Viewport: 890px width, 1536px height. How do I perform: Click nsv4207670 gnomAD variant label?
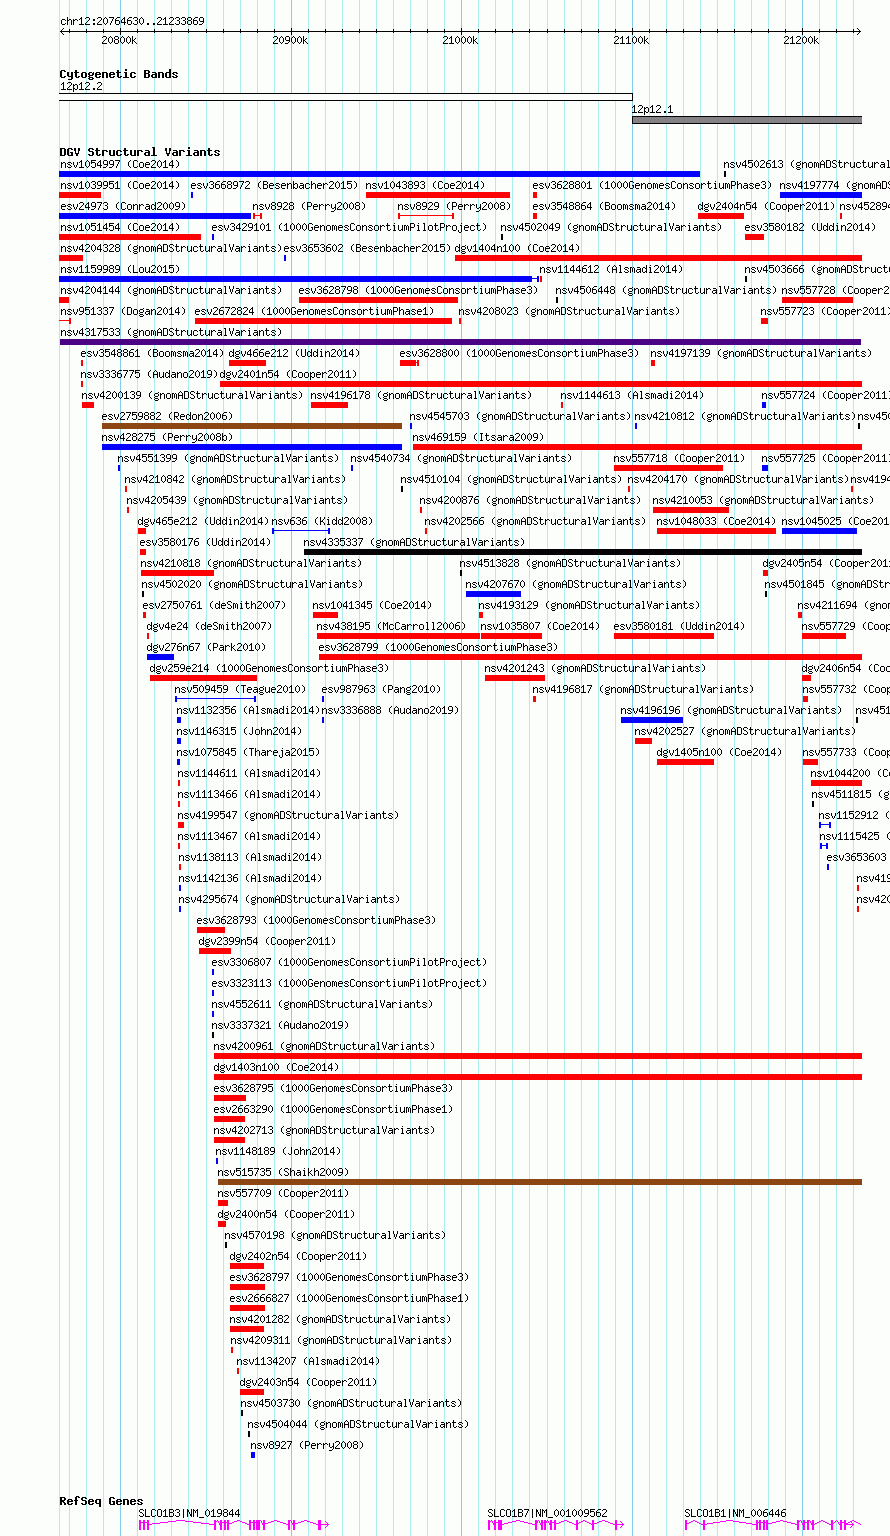click(x=576, y=584)
